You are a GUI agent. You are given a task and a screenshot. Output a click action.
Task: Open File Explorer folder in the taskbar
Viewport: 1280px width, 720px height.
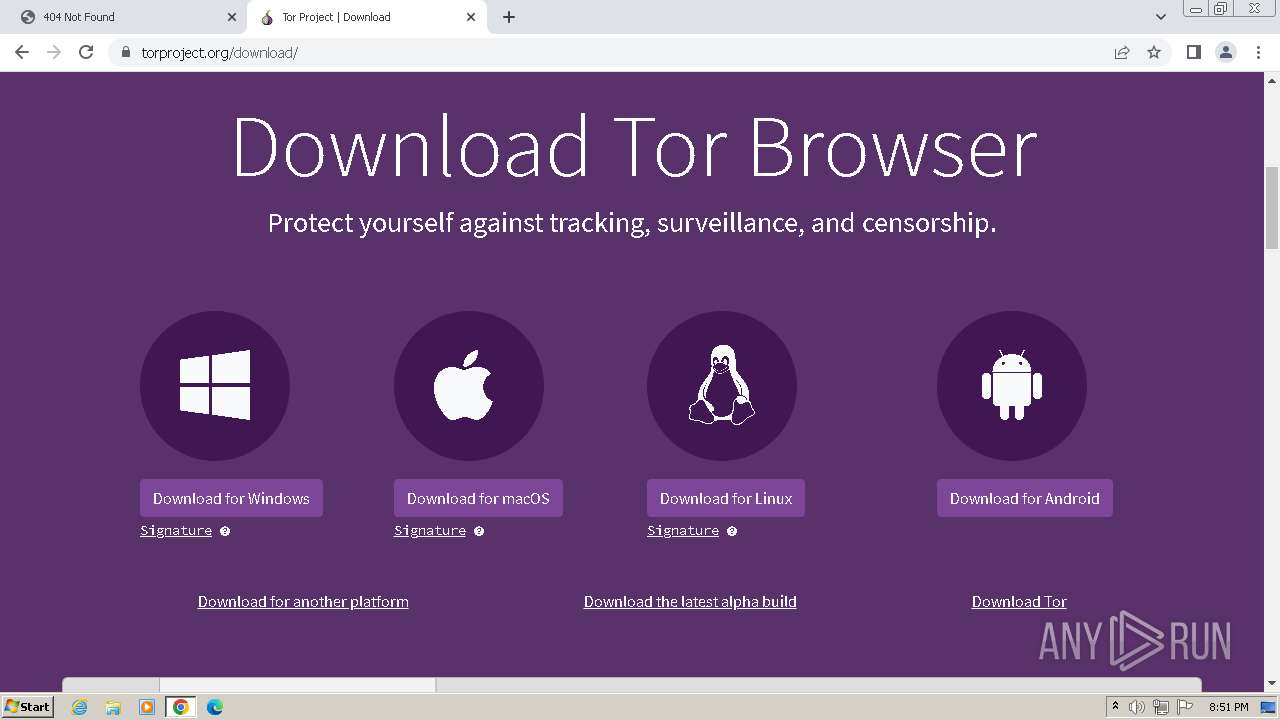pyautogui.click(x=113, y=707)
